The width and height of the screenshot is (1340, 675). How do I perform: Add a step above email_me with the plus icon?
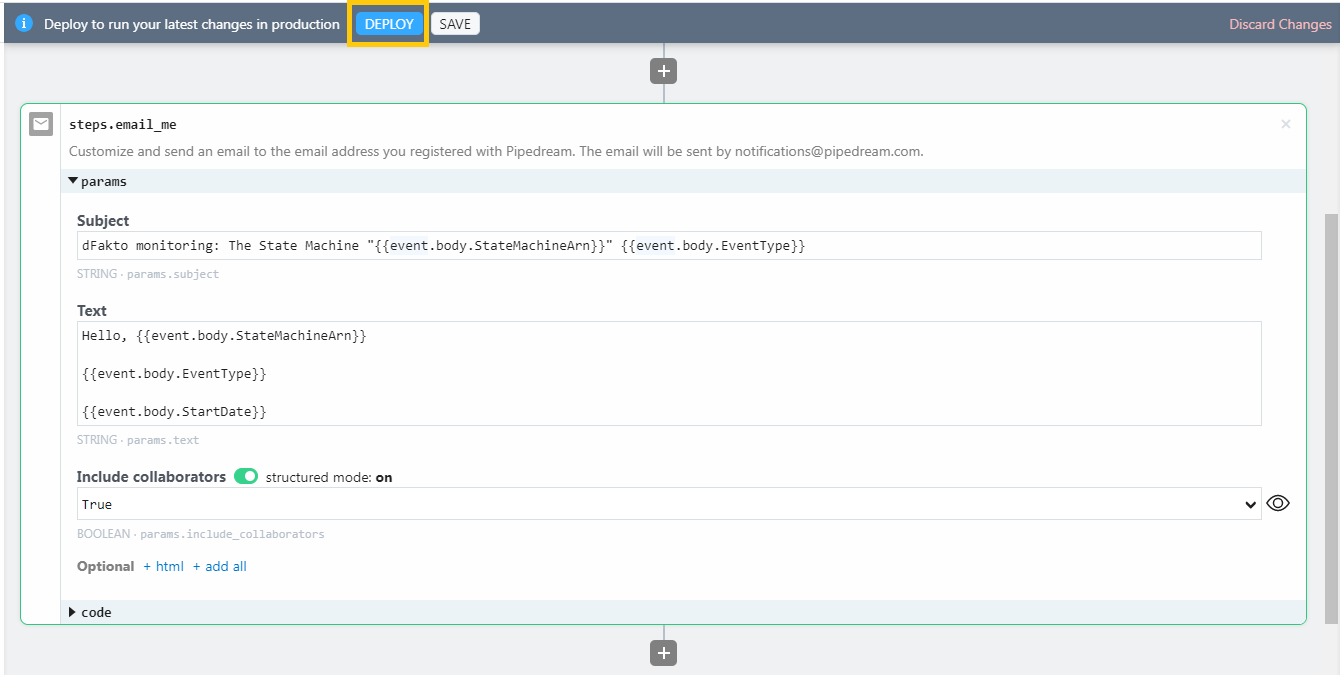663,71
